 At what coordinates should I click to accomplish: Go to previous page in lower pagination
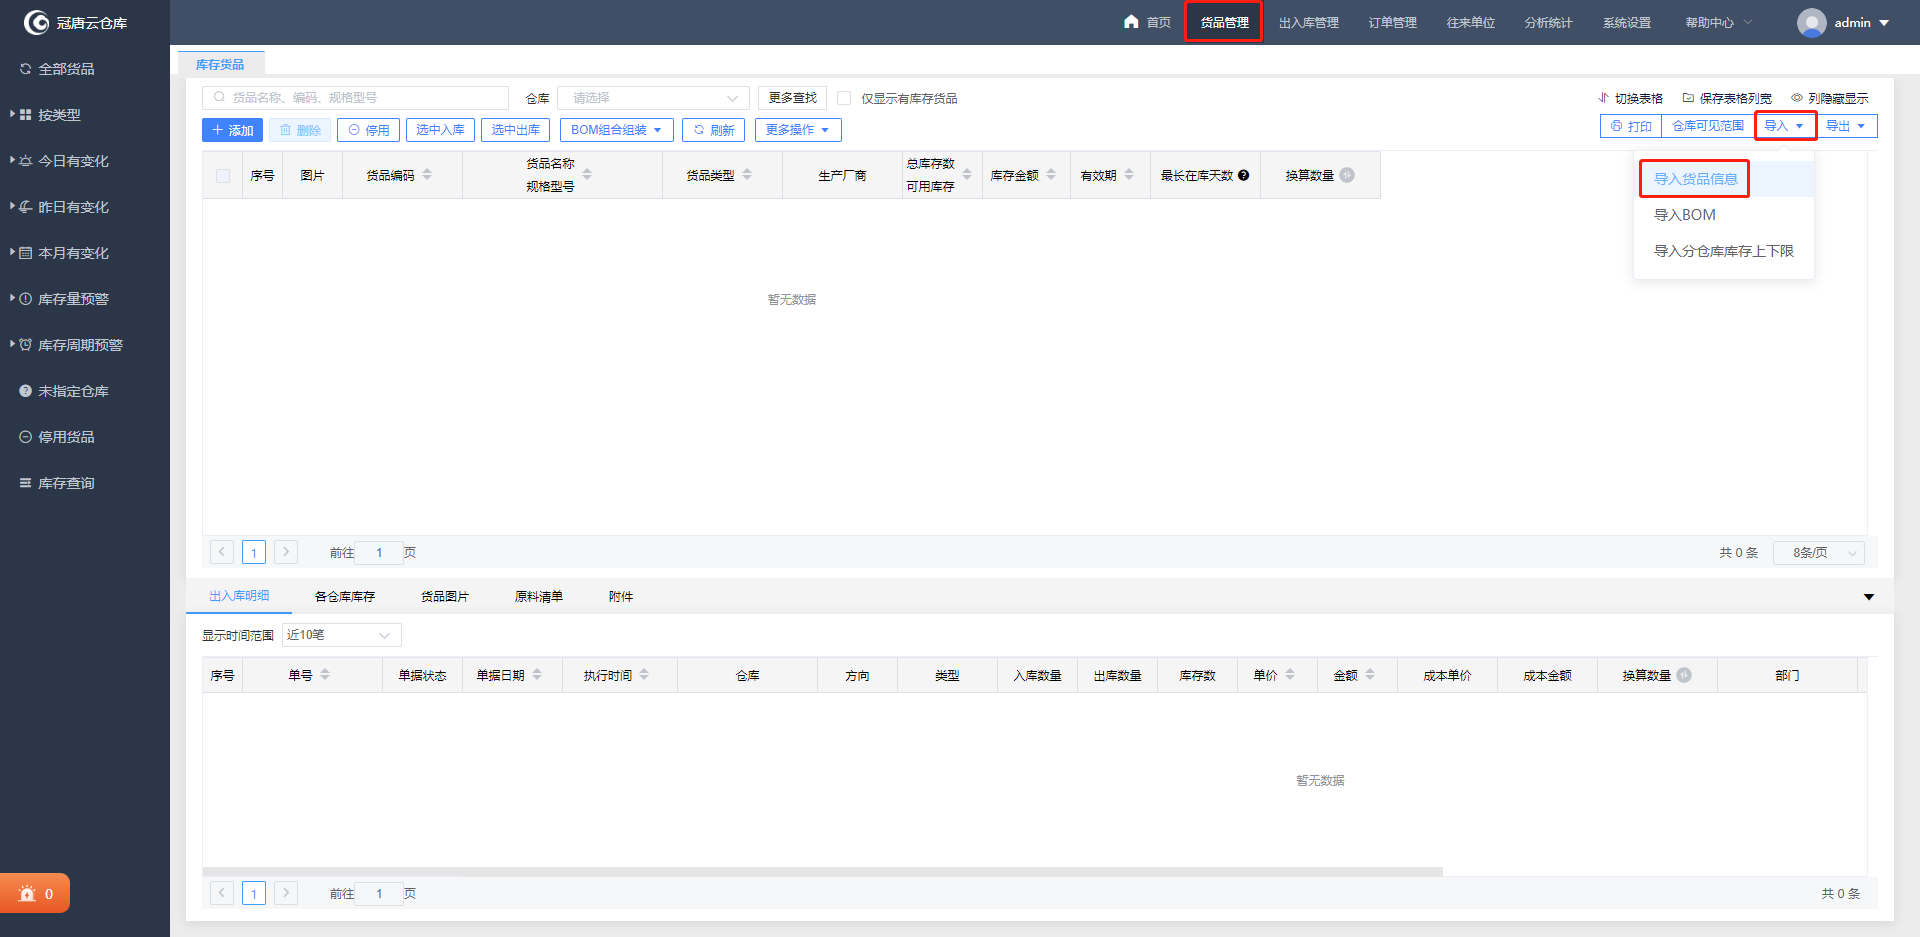tap(222, 893)
